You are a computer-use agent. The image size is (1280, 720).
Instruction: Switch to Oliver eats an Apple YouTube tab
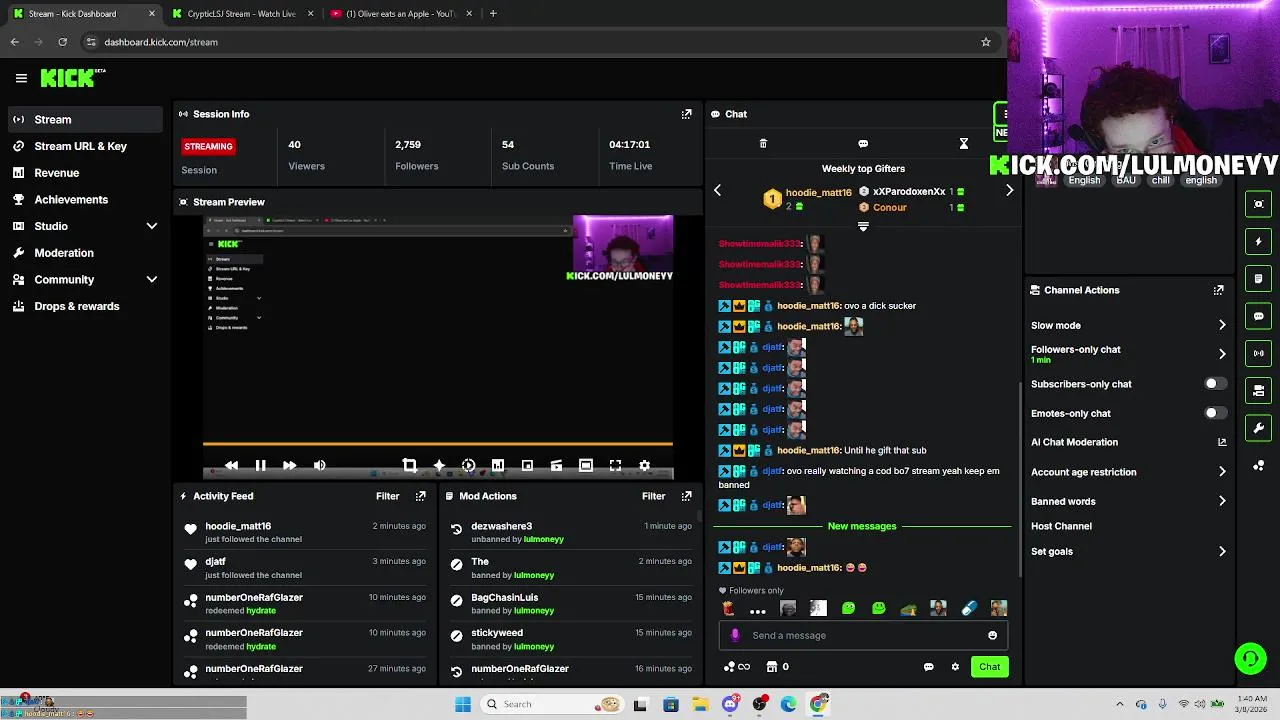(400, 14)
